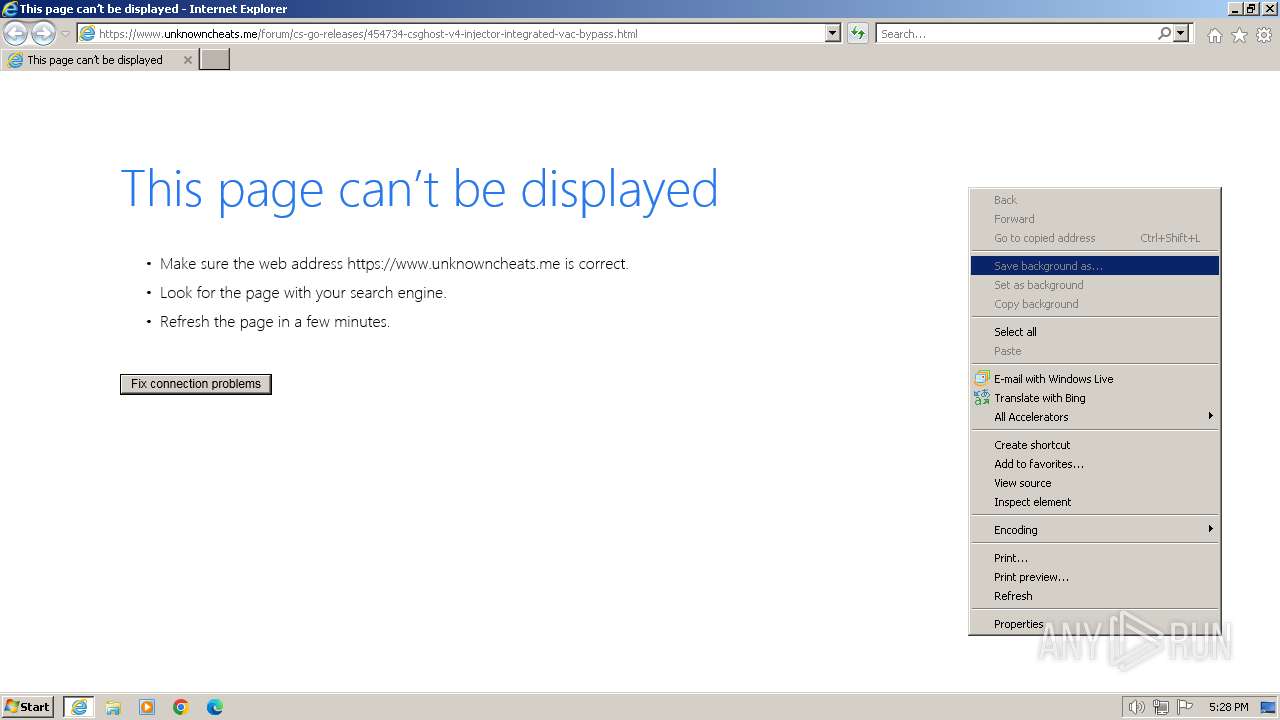Minimize the Internet Explorer window
This screenshot has height=720, width=1280.
(1235, 8)
